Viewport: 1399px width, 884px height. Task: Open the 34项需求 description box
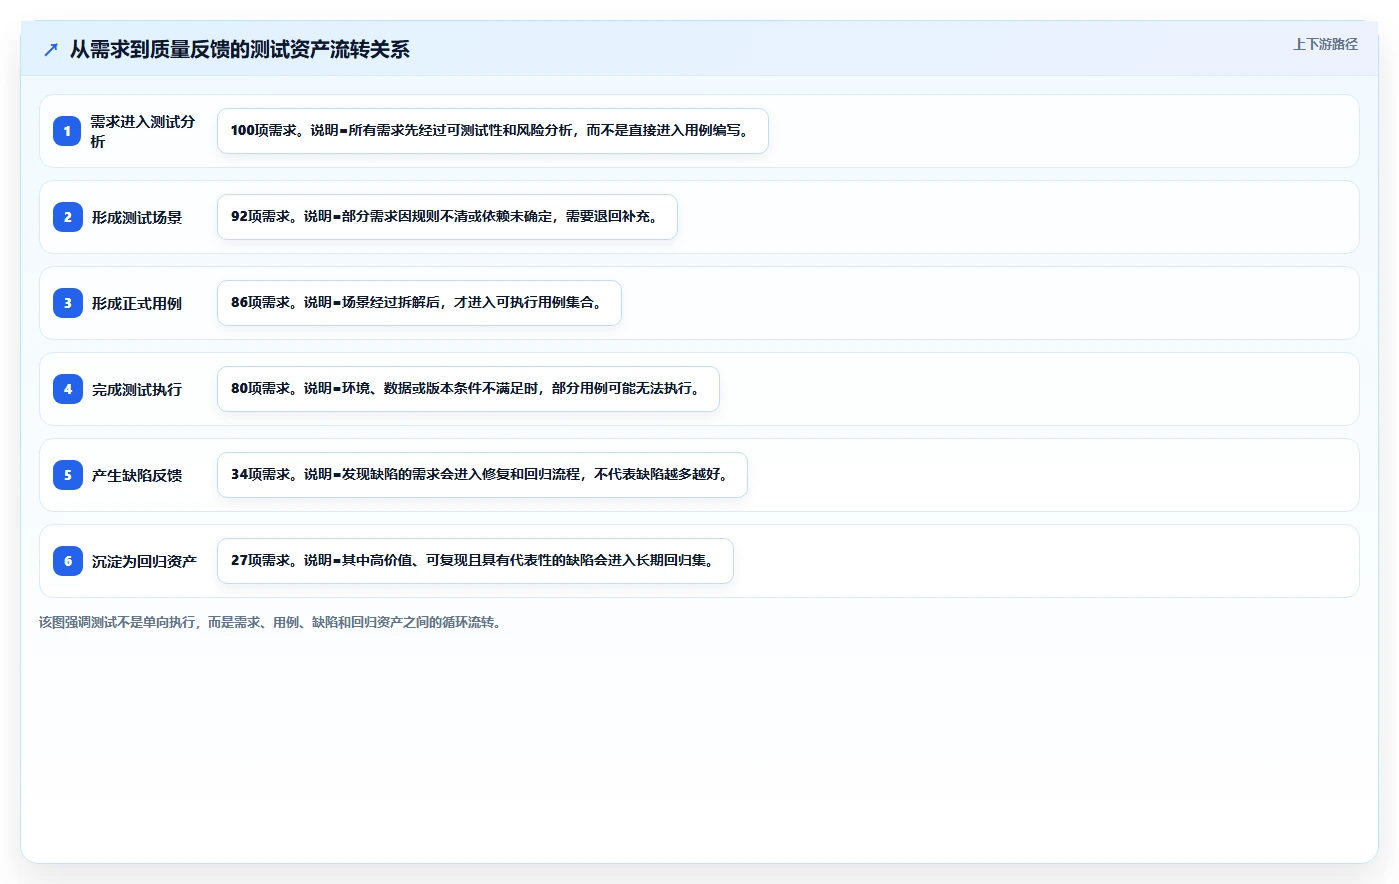[482, 475]
